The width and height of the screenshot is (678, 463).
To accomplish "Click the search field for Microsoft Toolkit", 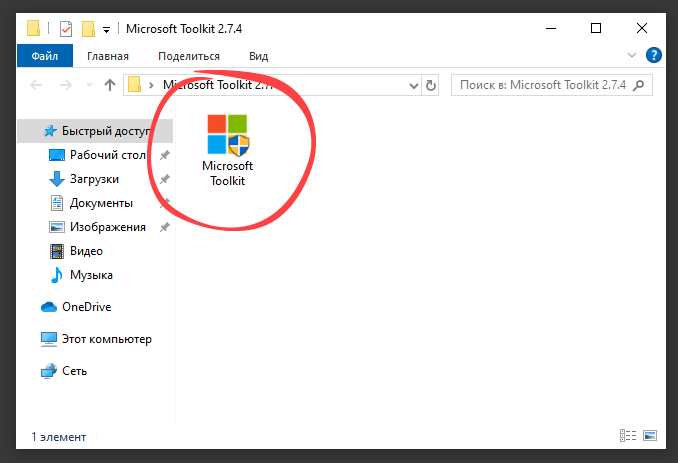I will click(x=540, y=85).
